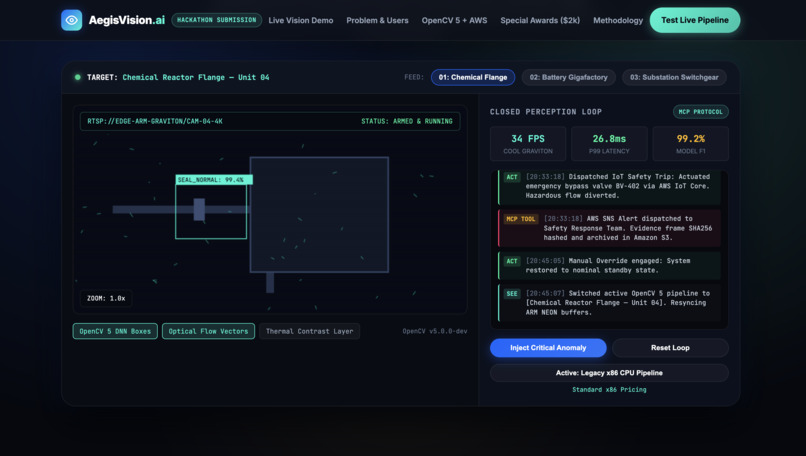Switch to 03: Substation Switchgear feed
Image resolution: width=806 pixels, height=456 pixels.
(674, 77)
